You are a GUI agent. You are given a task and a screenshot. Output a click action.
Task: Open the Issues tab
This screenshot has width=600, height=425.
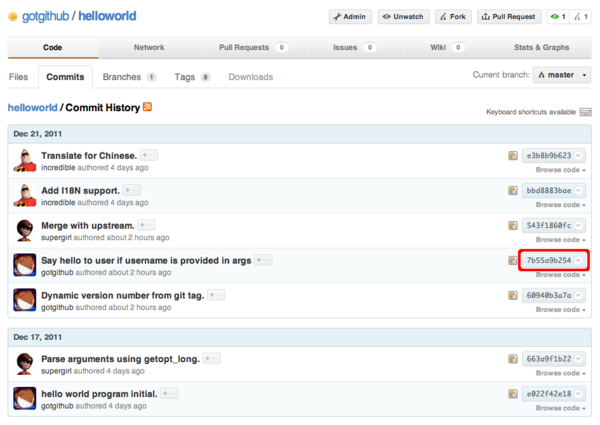coord(354,47)
